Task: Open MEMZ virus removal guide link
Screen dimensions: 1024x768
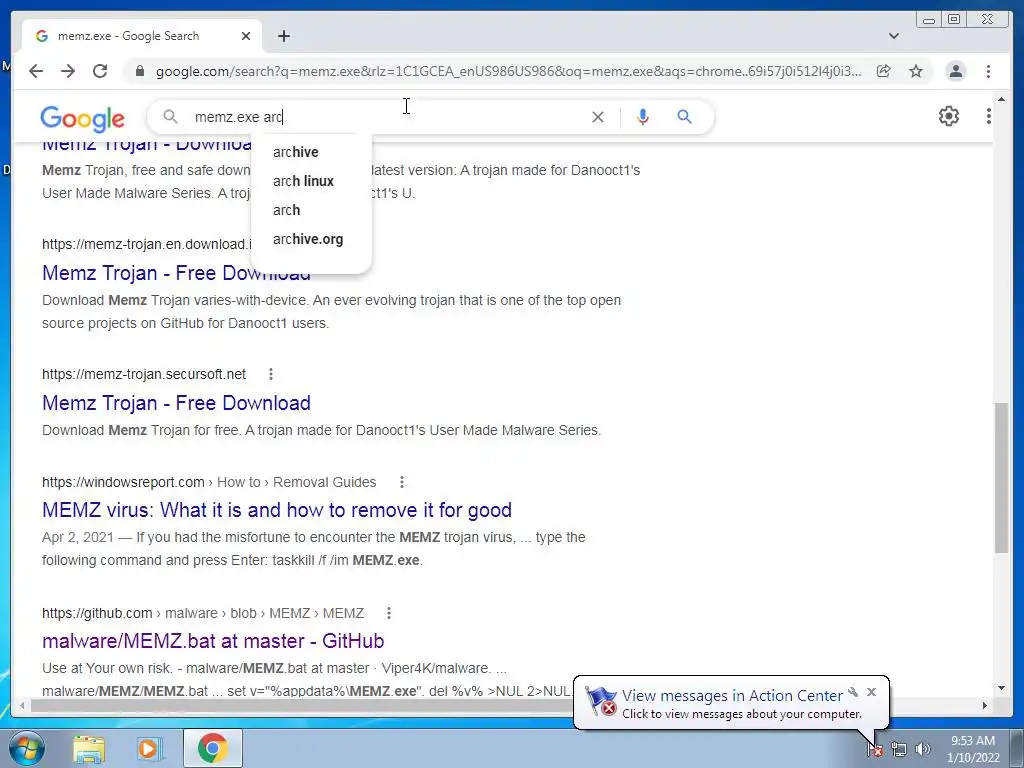Action: click(x=277, y=510)
